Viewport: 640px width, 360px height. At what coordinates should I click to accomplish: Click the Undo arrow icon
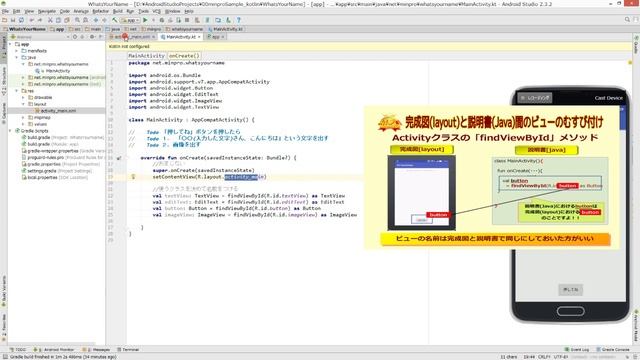31,20
